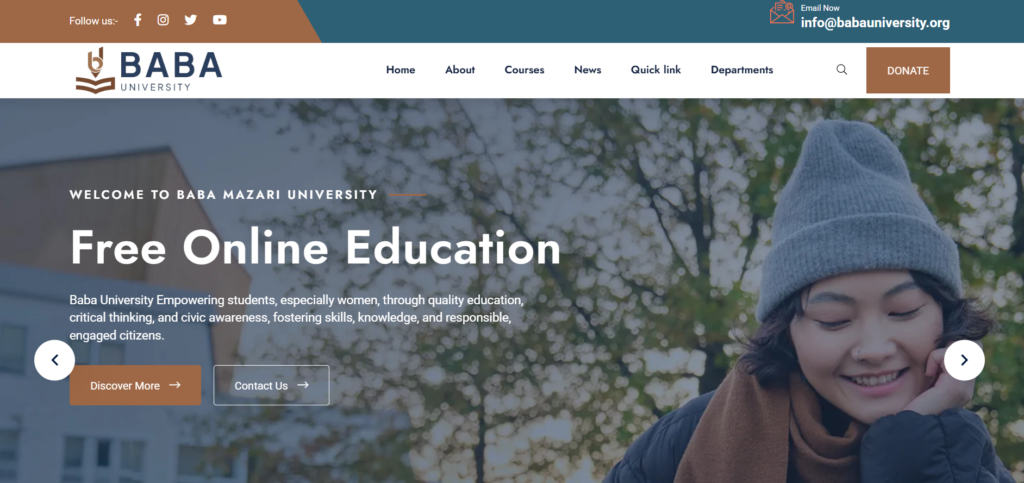Click the Baba University logo
The image size is (1024, 483).
pos(149,70)
